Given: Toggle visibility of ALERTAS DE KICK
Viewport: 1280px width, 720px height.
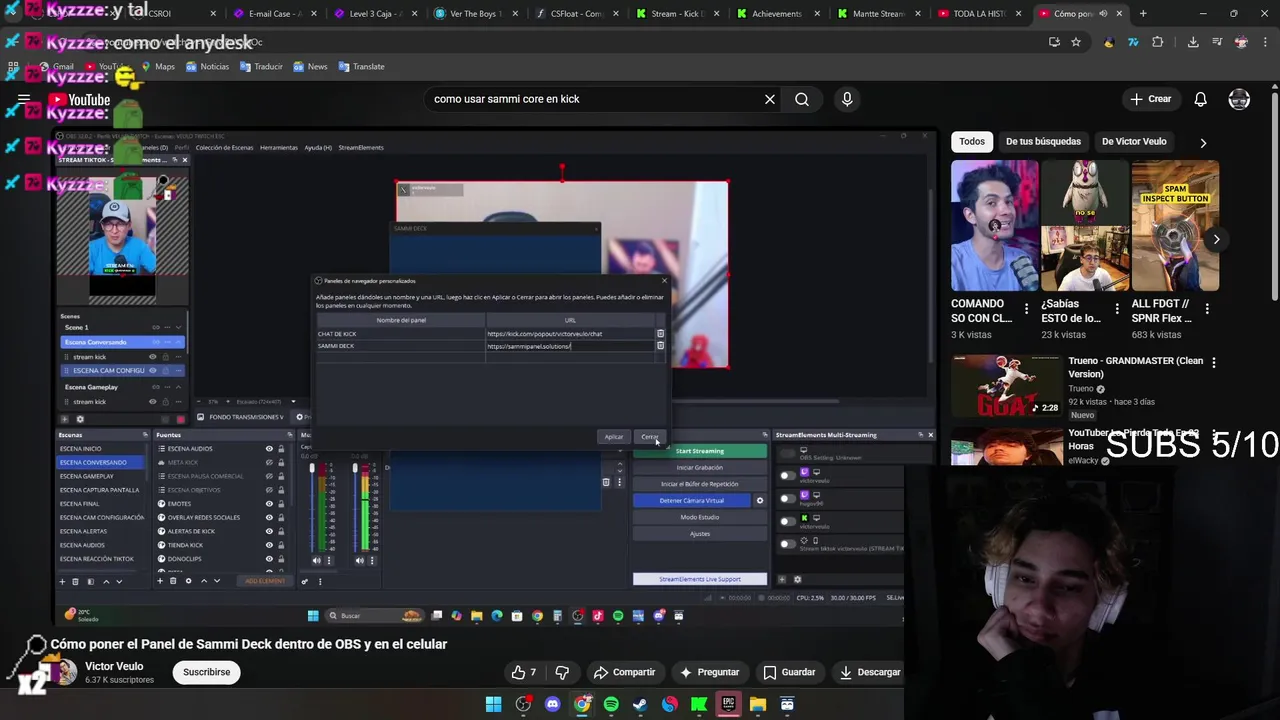Looking at the screenshot, I should 269,531.
